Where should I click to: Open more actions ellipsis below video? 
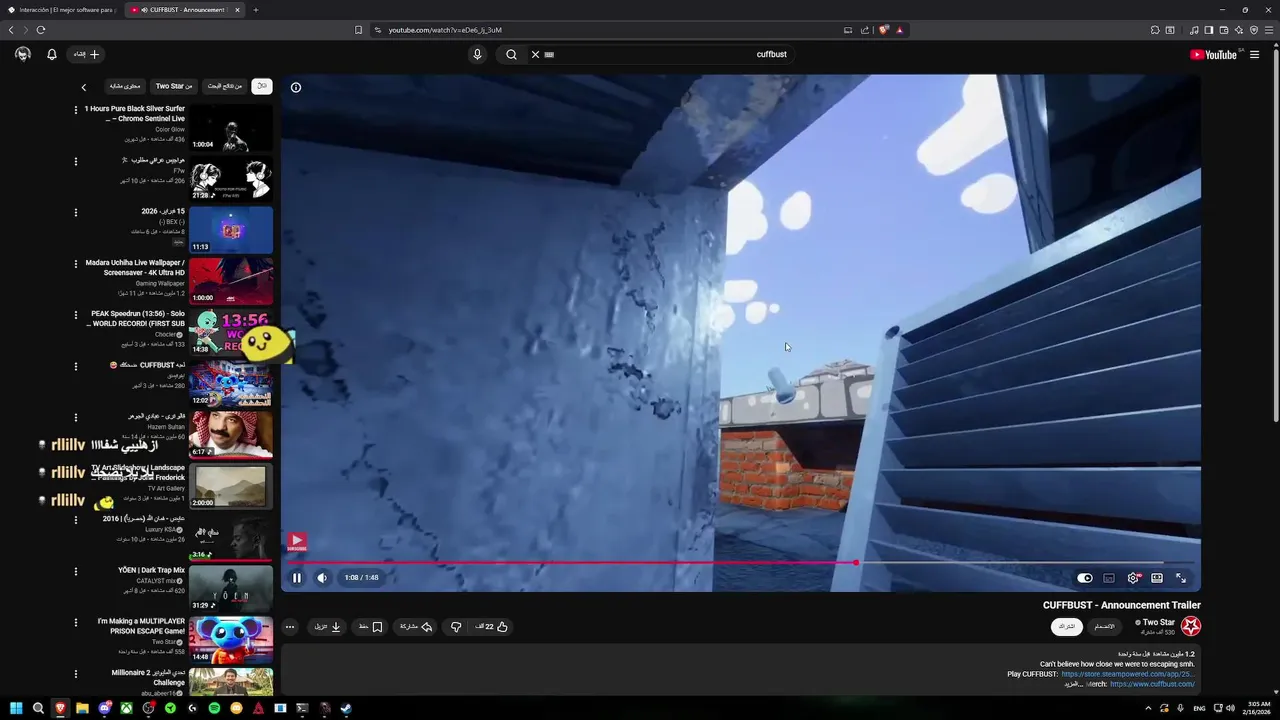tap(290, 627)
